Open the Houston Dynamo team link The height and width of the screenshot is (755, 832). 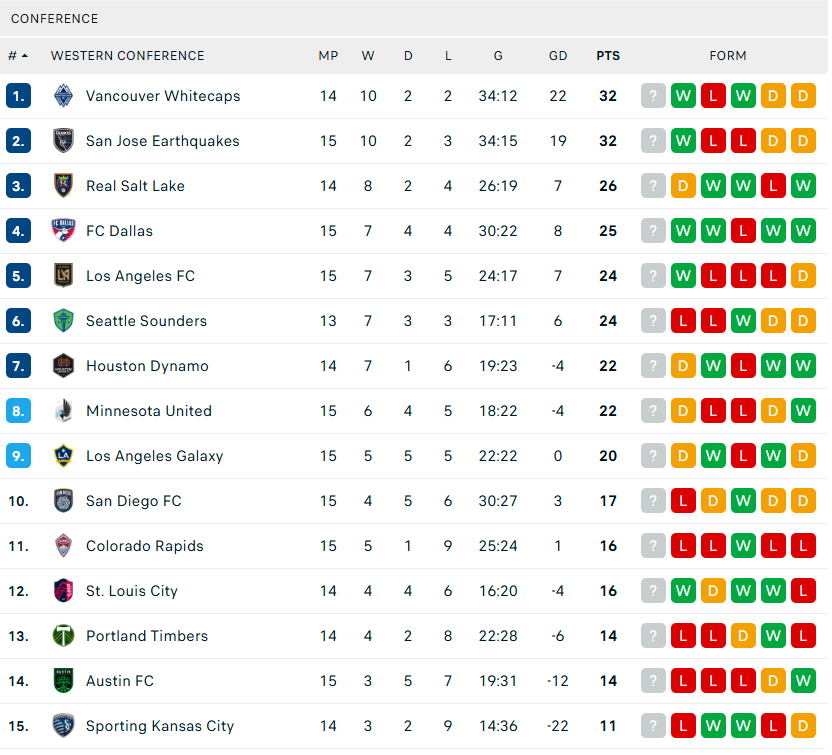147,366
